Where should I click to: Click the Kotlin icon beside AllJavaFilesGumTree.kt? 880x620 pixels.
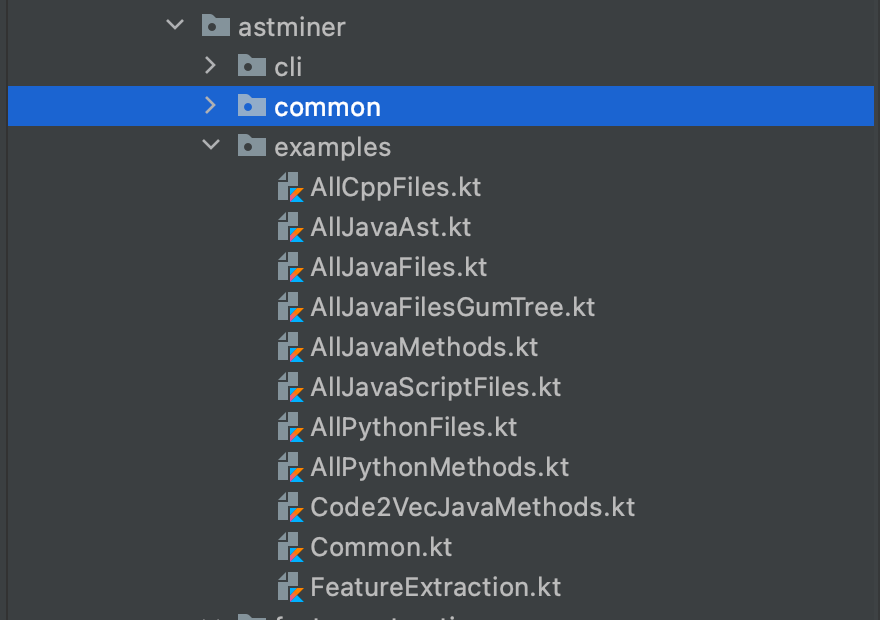[289, 307]
